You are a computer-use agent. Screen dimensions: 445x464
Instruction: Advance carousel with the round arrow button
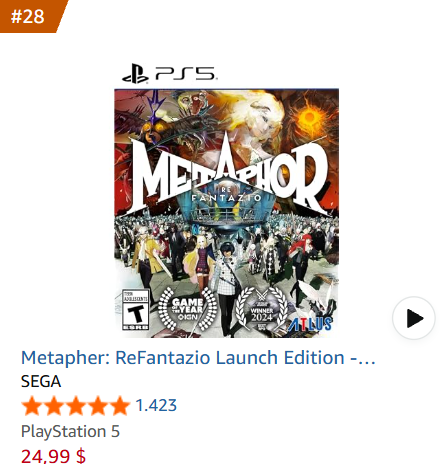(x=414, y=318)
